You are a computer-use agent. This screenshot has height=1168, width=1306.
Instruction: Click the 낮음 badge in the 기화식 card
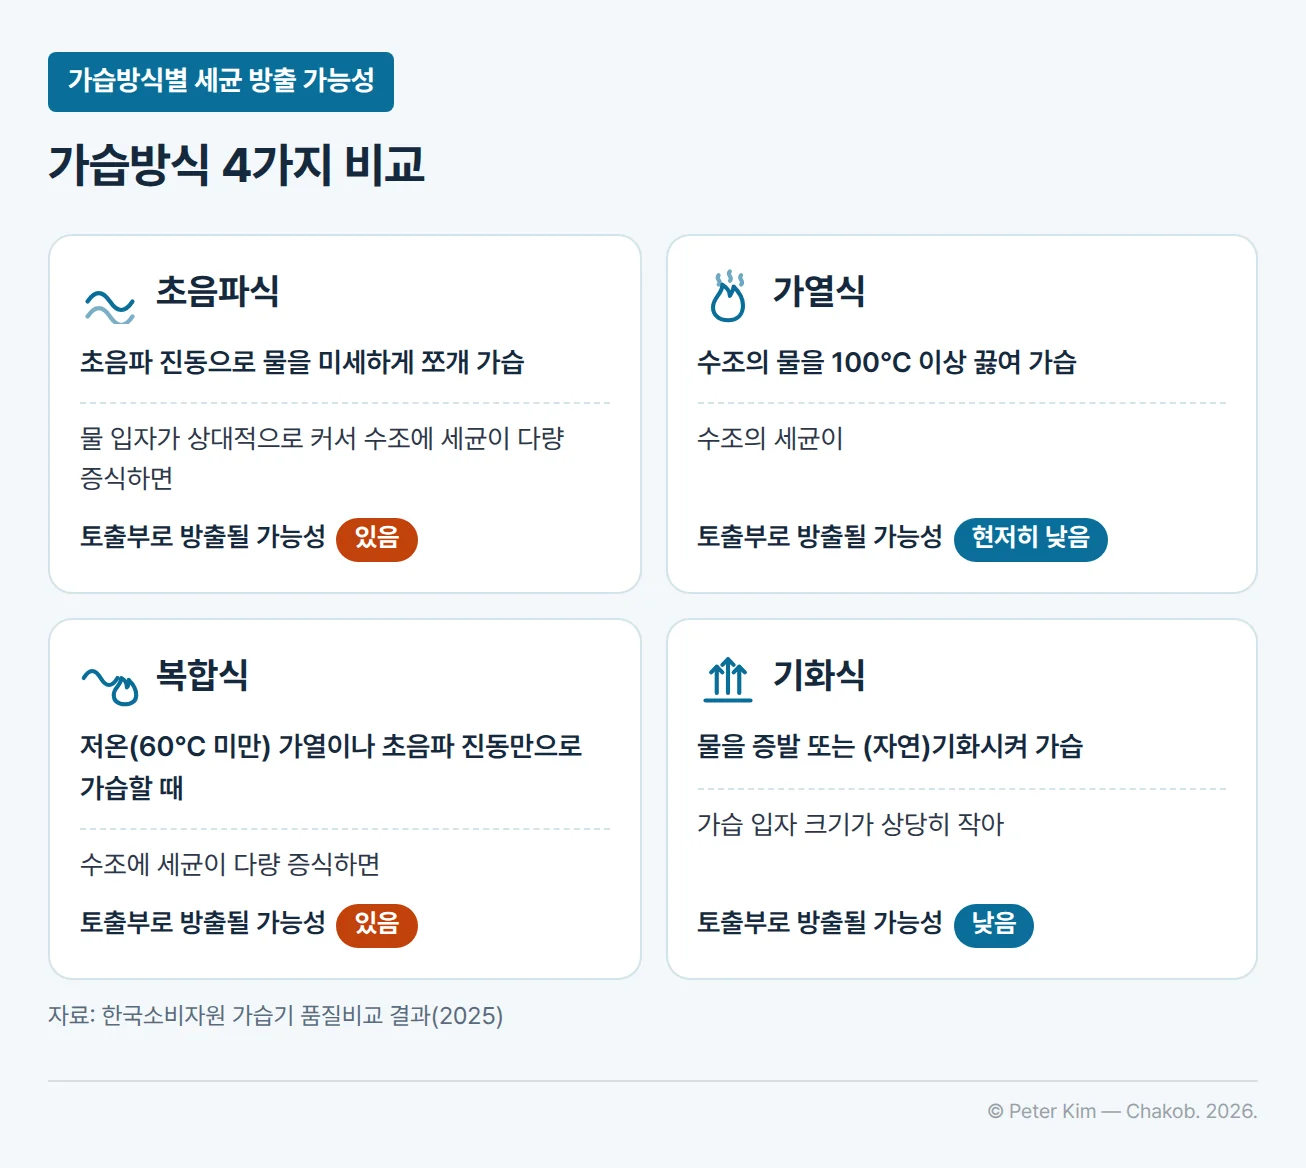(994, 925)
